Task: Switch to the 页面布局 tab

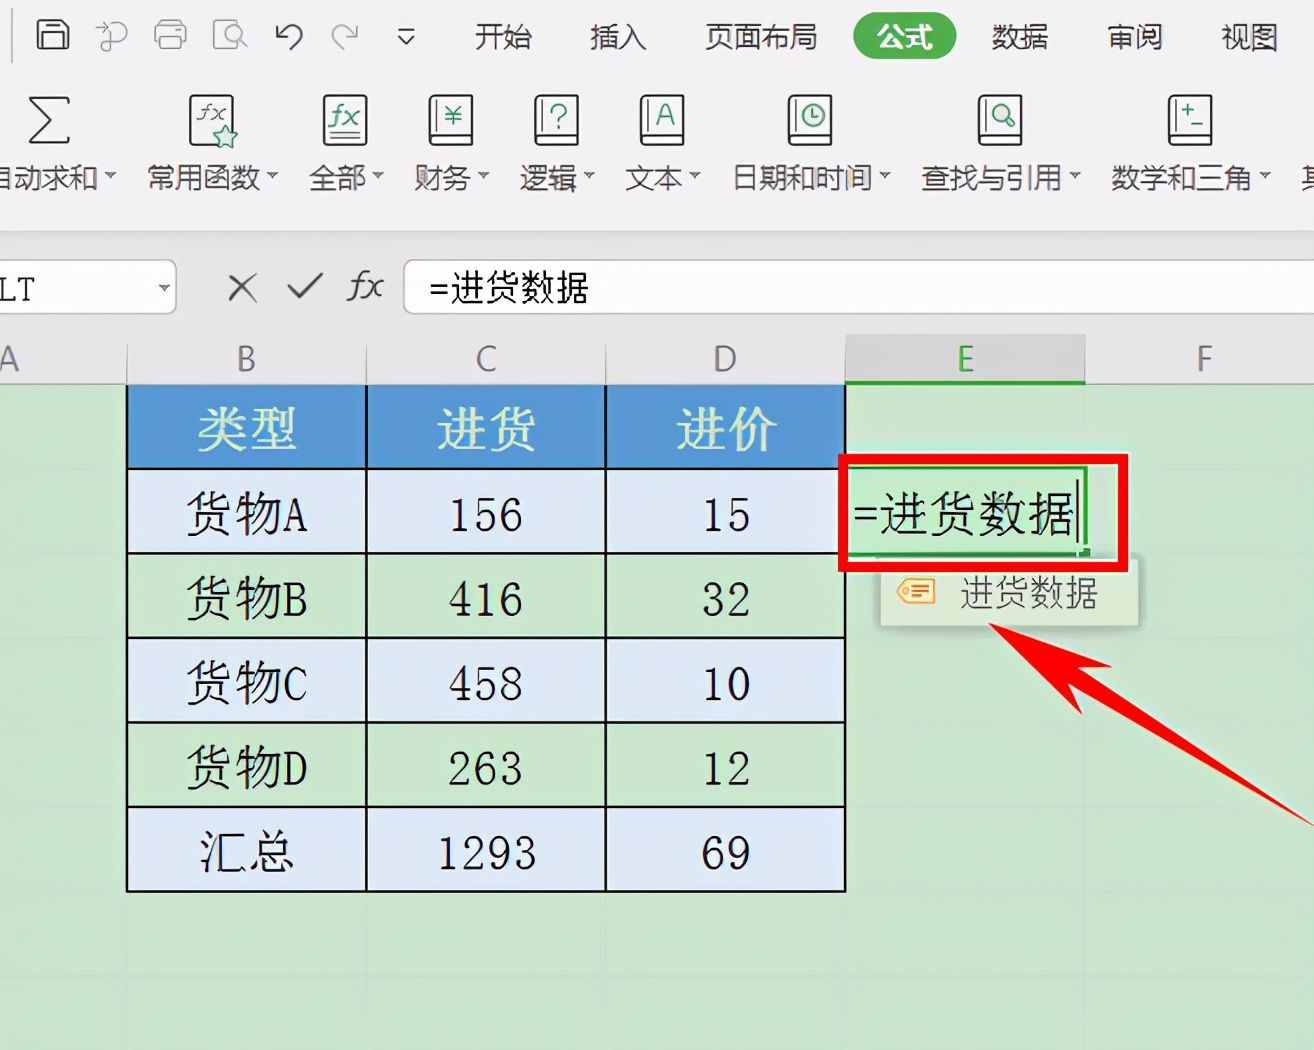Action: coord(760,37)
